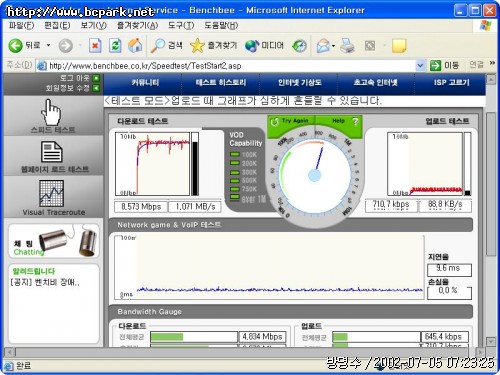Image resolution: width=500 pixels, height=375 pixels.
Task: Open the Visual Traceroute icon
Action: coord(52,194)
